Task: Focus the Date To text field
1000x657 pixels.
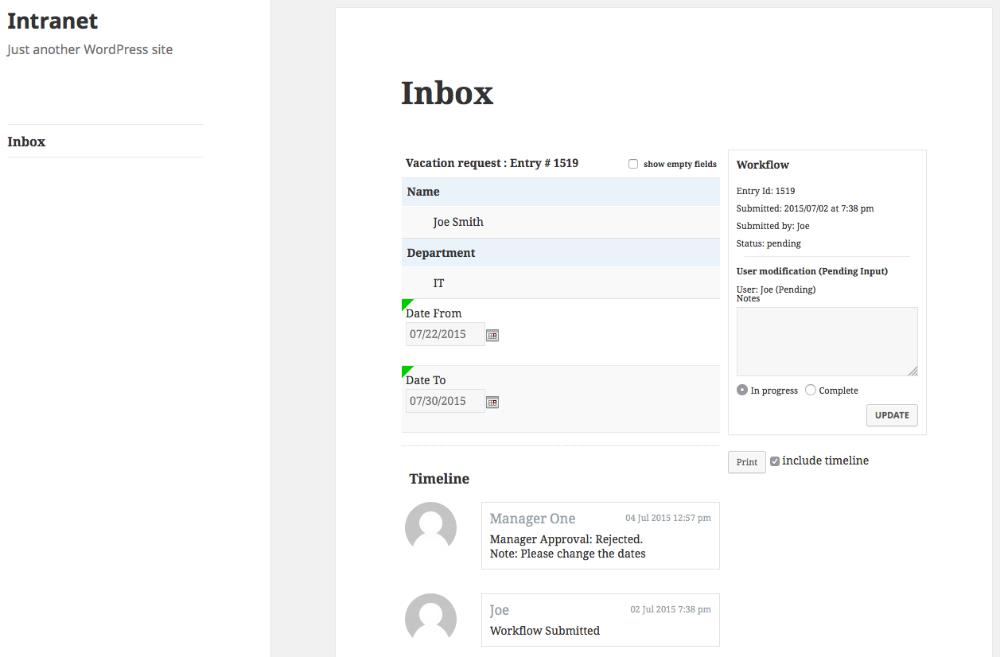Action: click(444, 401)
